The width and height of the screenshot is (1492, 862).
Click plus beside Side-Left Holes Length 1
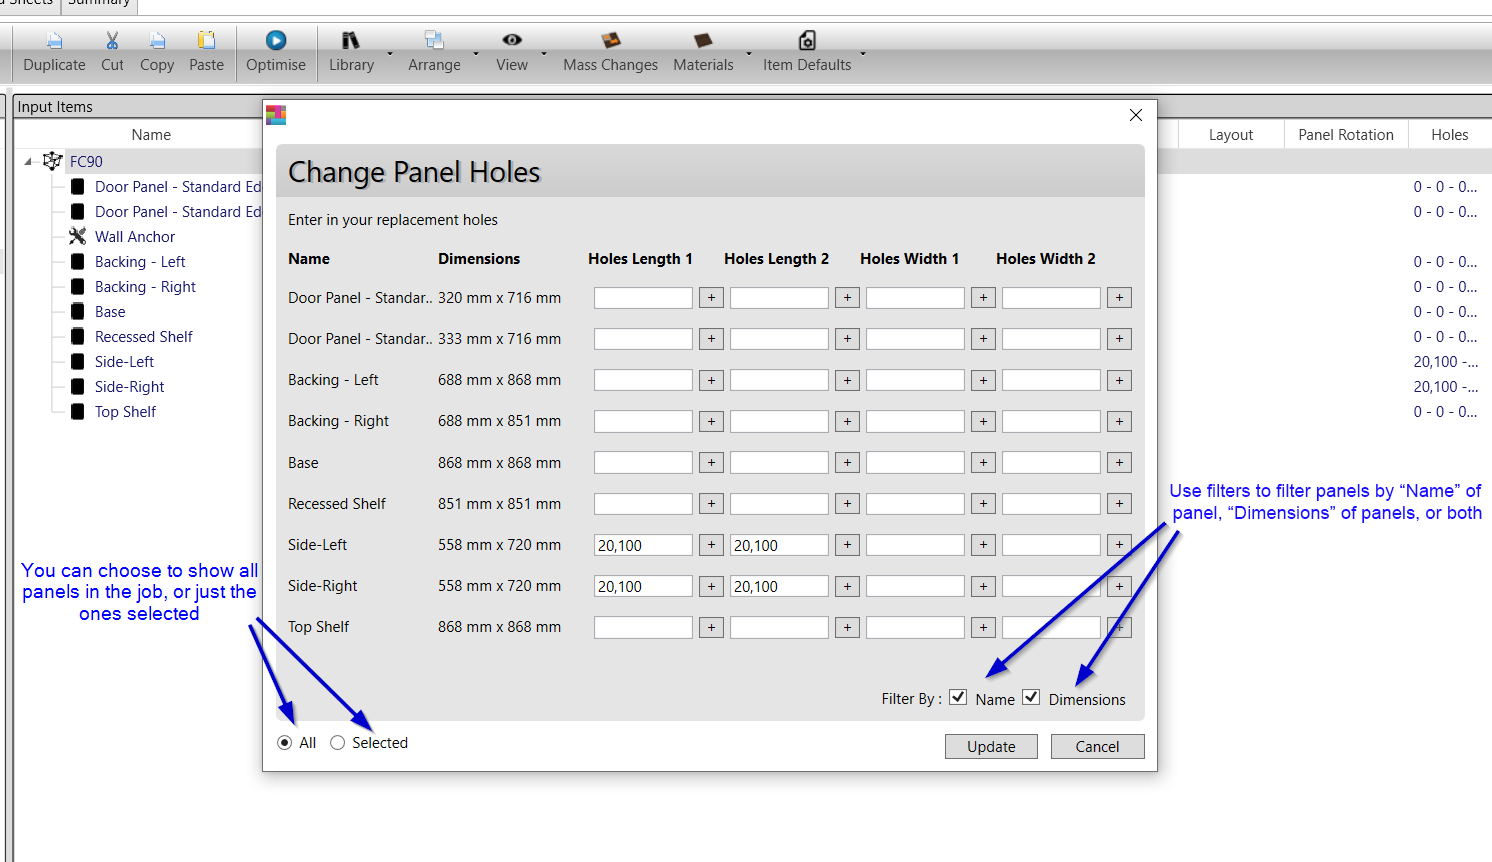711,545
